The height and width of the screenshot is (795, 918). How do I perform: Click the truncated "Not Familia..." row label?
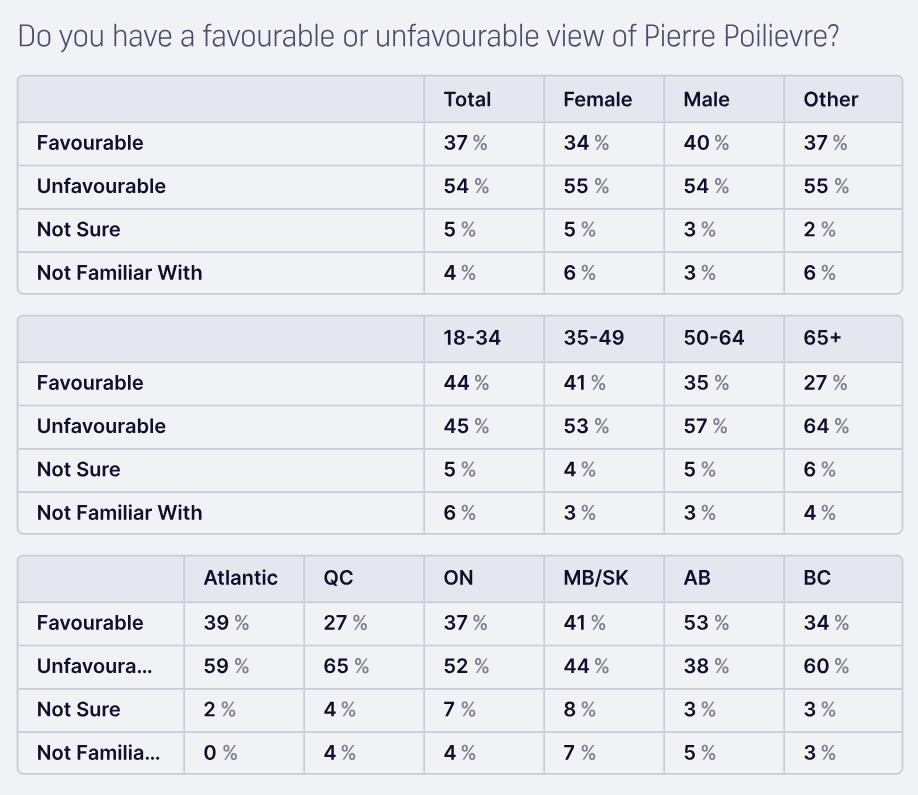click(x=98, y=753)
